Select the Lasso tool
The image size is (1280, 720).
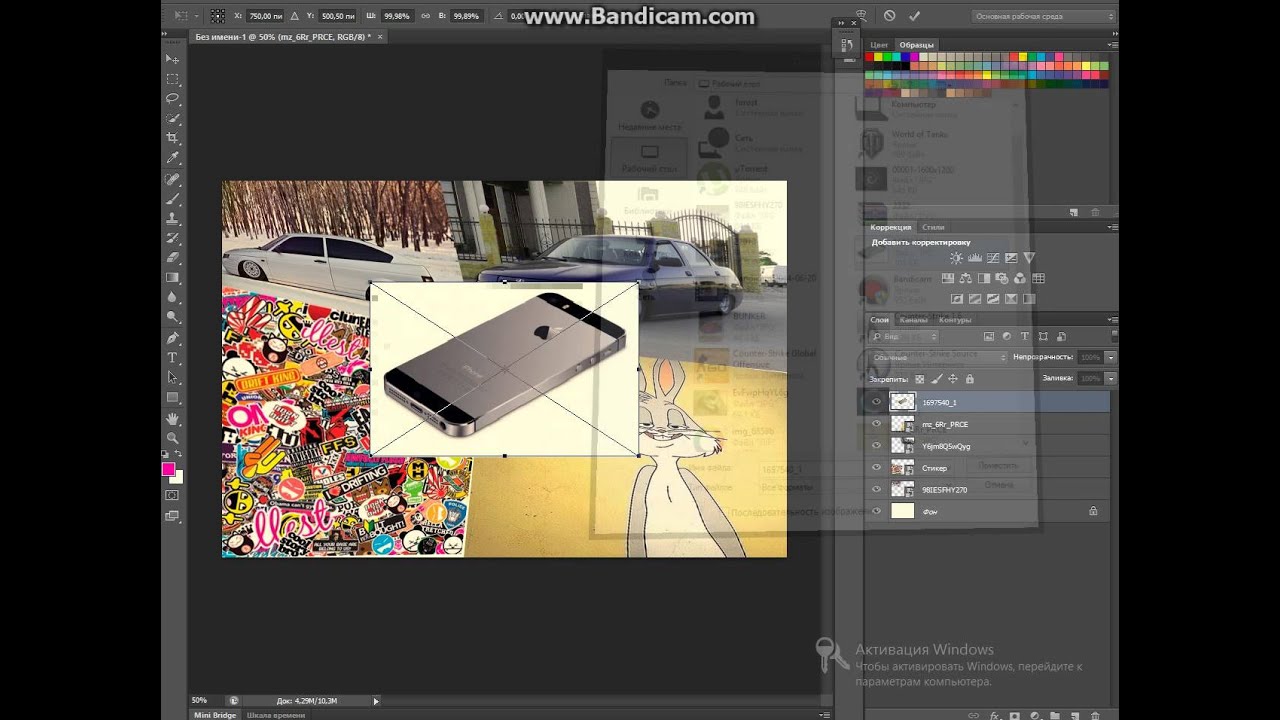pos(172,99)
